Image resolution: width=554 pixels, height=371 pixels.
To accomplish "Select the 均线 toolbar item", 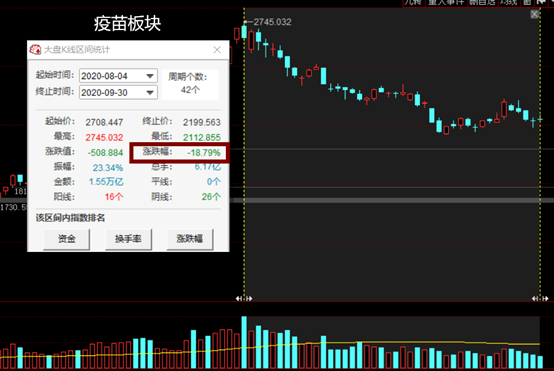I will pos(509,3).
